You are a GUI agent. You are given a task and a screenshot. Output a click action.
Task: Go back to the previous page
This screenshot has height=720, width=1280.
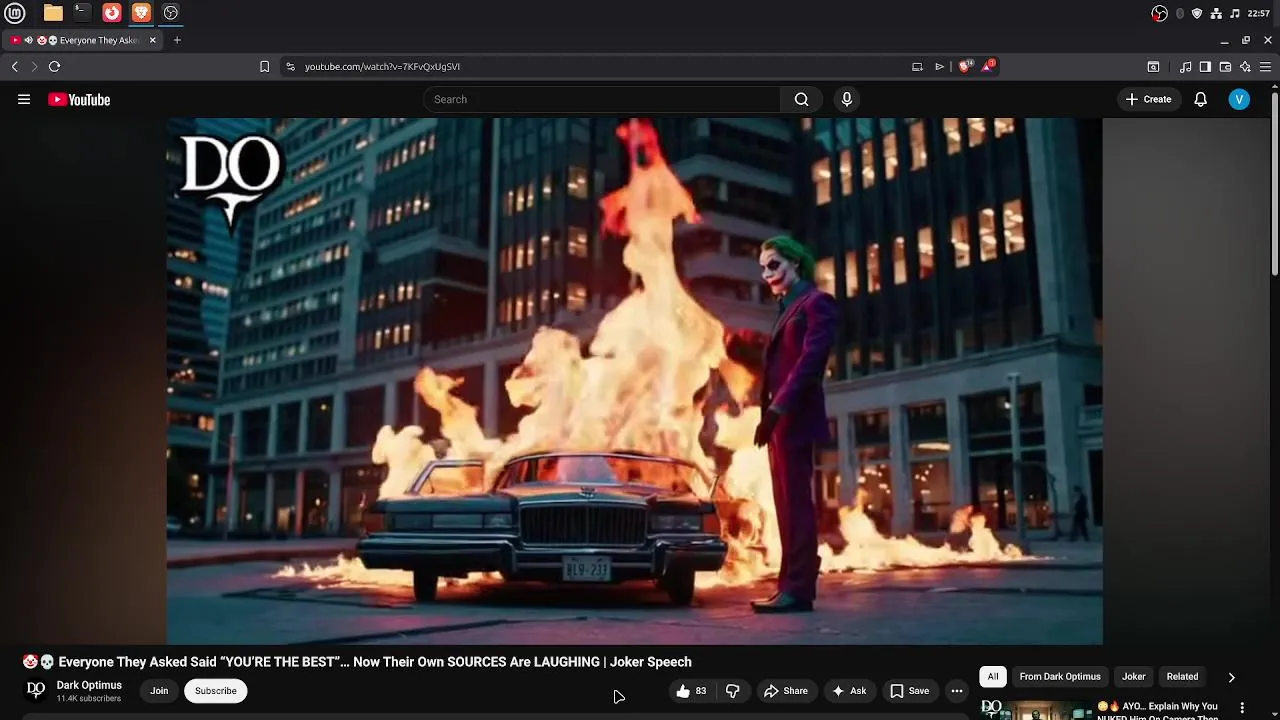pyautogui.click(x=14, y=66)
